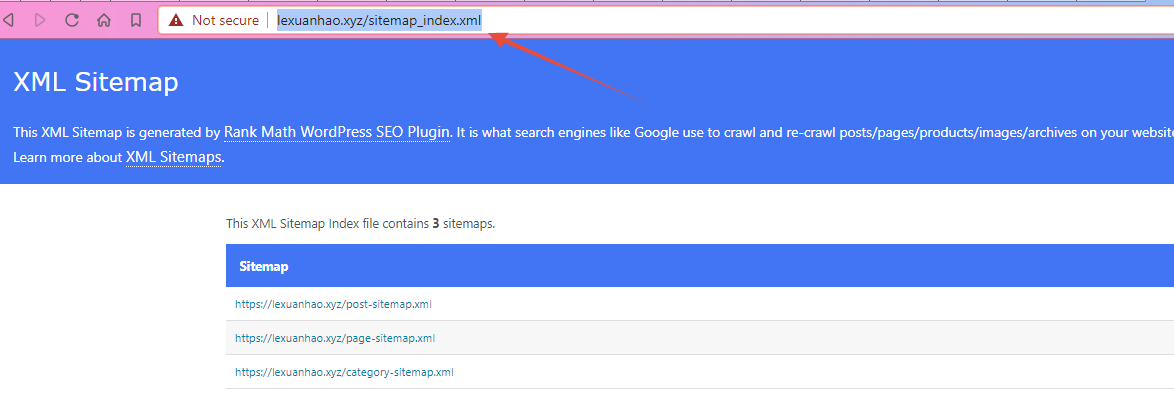
Task: Bookmark this page using the bookmark icon
Action: pos(136,20)
